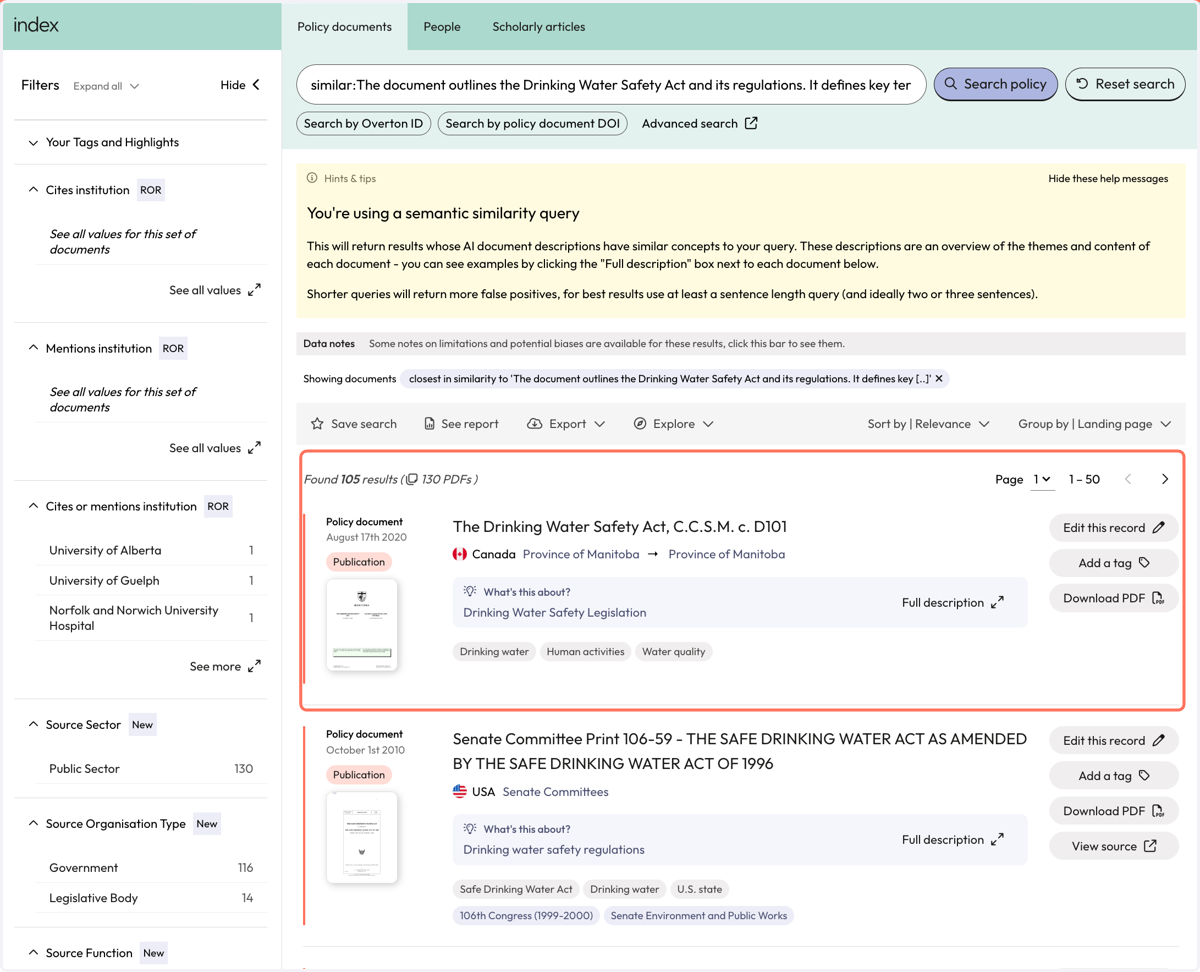Click the reset arrow icon in Reset search
The image size is (1200, 972).
1082,84
